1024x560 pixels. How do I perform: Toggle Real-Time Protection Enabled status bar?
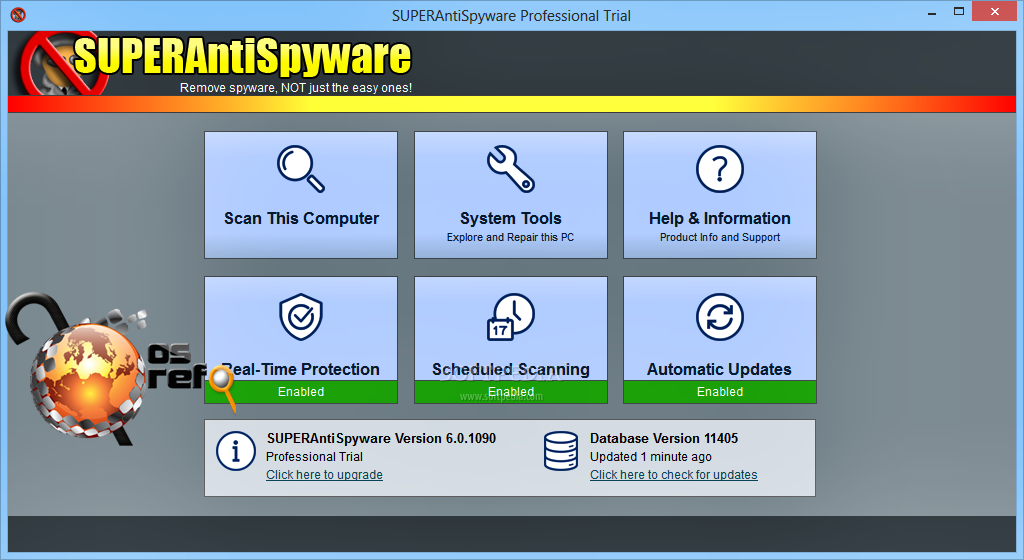tap(301, 392)
